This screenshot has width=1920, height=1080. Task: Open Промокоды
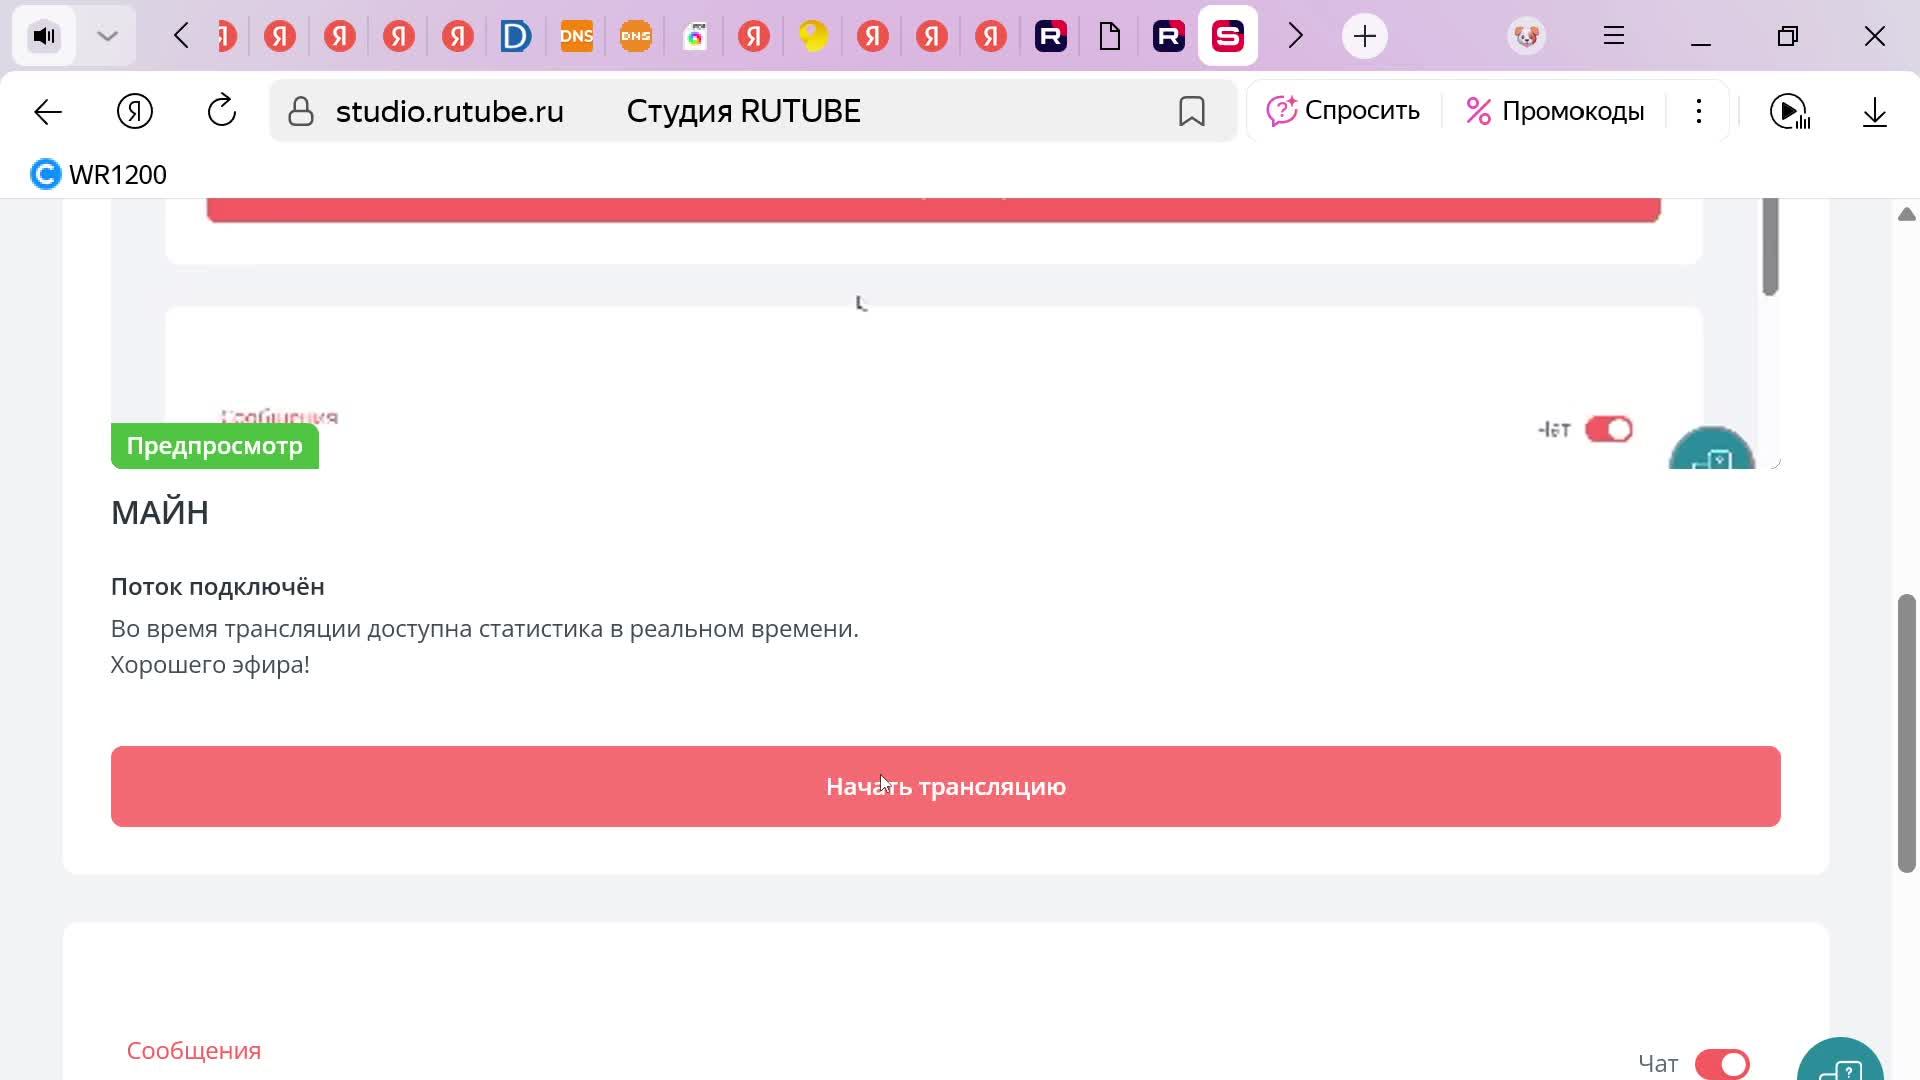[1554, 111]
